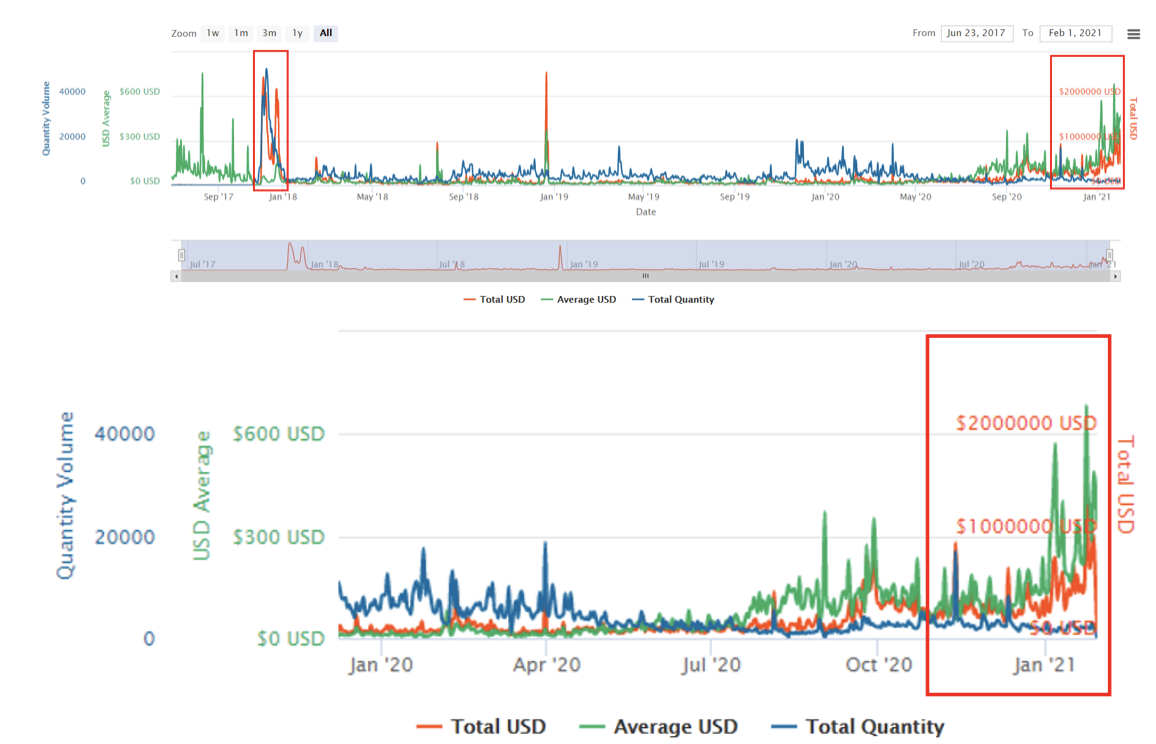Set zoom range to 1m
The image size is (1156, 744).
tap(241, 33)
